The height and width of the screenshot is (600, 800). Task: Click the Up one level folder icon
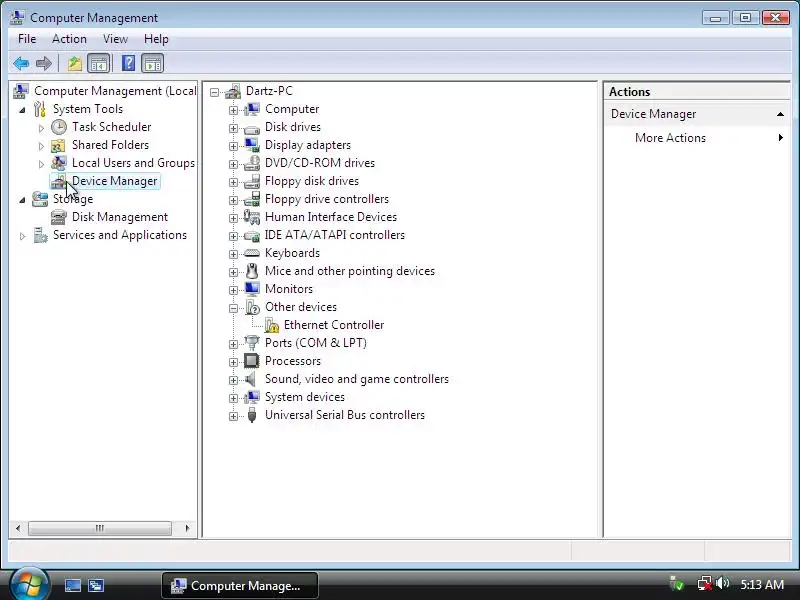[x=74, y=64]
